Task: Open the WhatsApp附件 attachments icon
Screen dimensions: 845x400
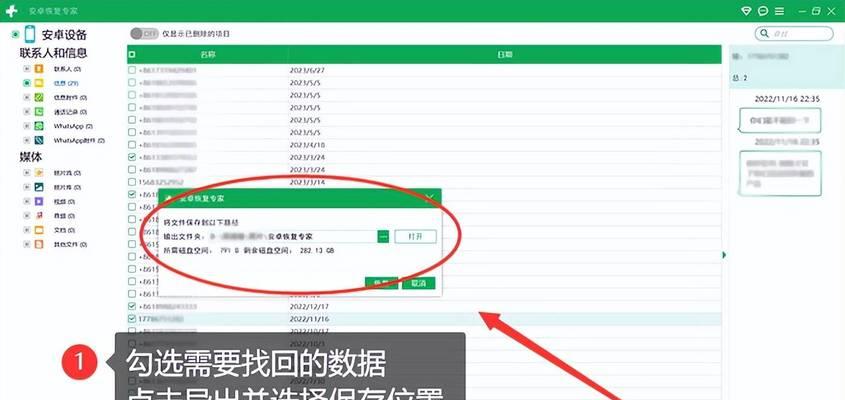Action: pos(39,140)
